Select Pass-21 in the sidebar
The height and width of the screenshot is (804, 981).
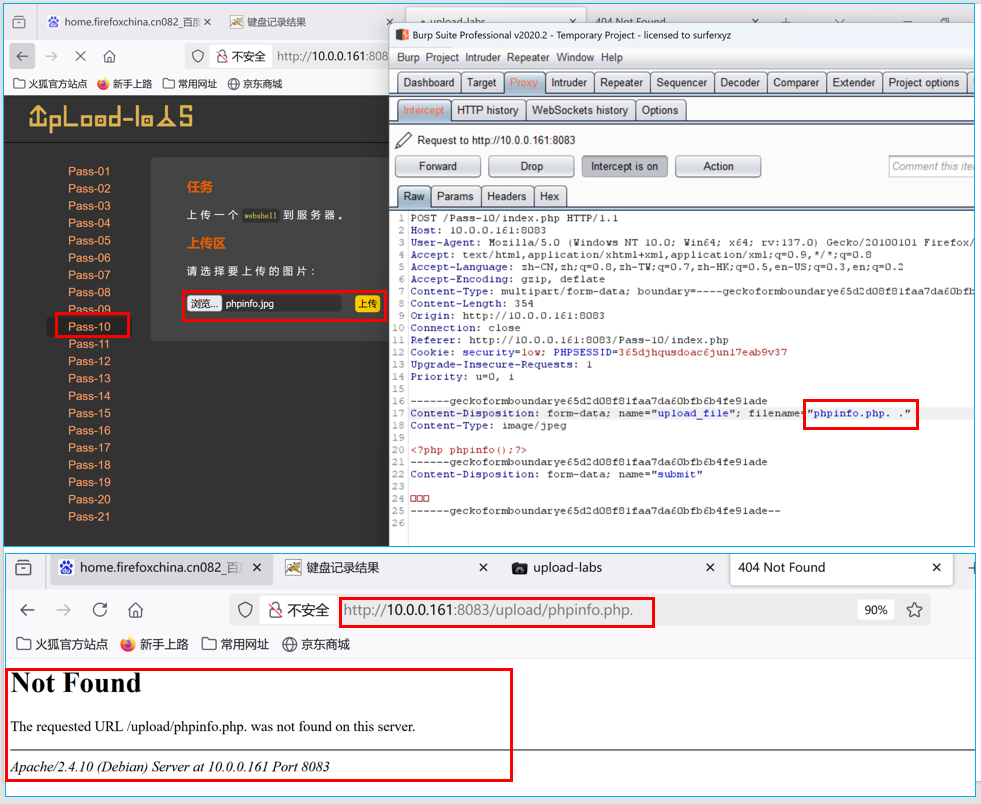(89, 517)
